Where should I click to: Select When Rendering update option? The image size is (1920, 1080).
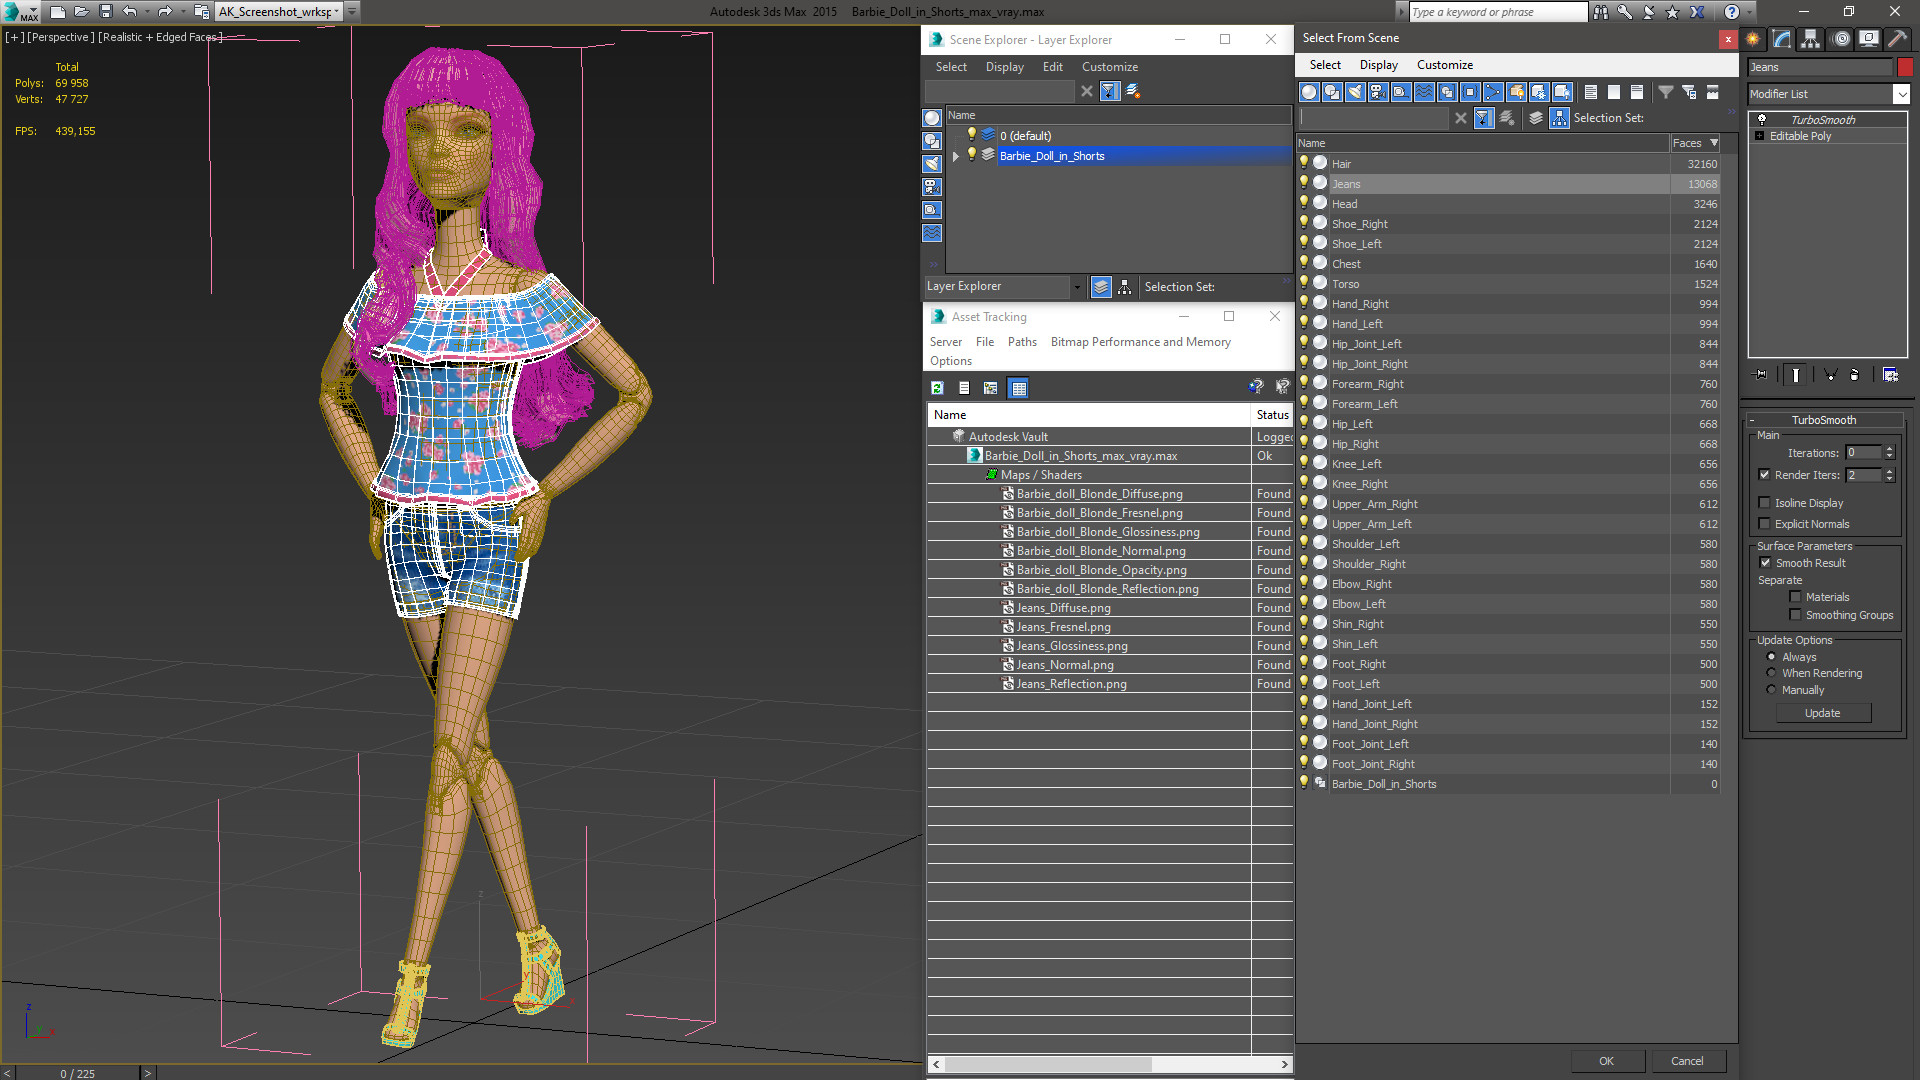(x=1771, y=673)
